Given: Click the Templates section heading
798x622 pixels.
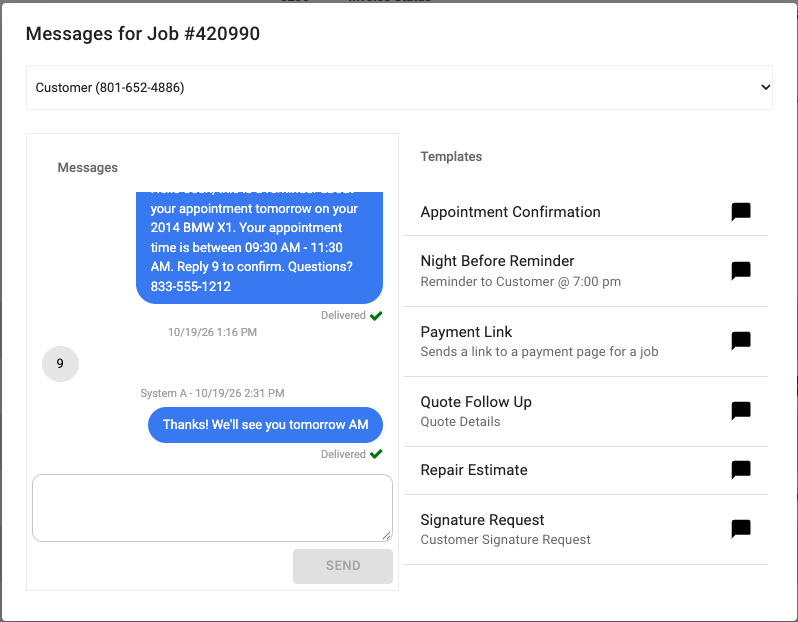Looking at the screenshot, I should tap(451, 156).
